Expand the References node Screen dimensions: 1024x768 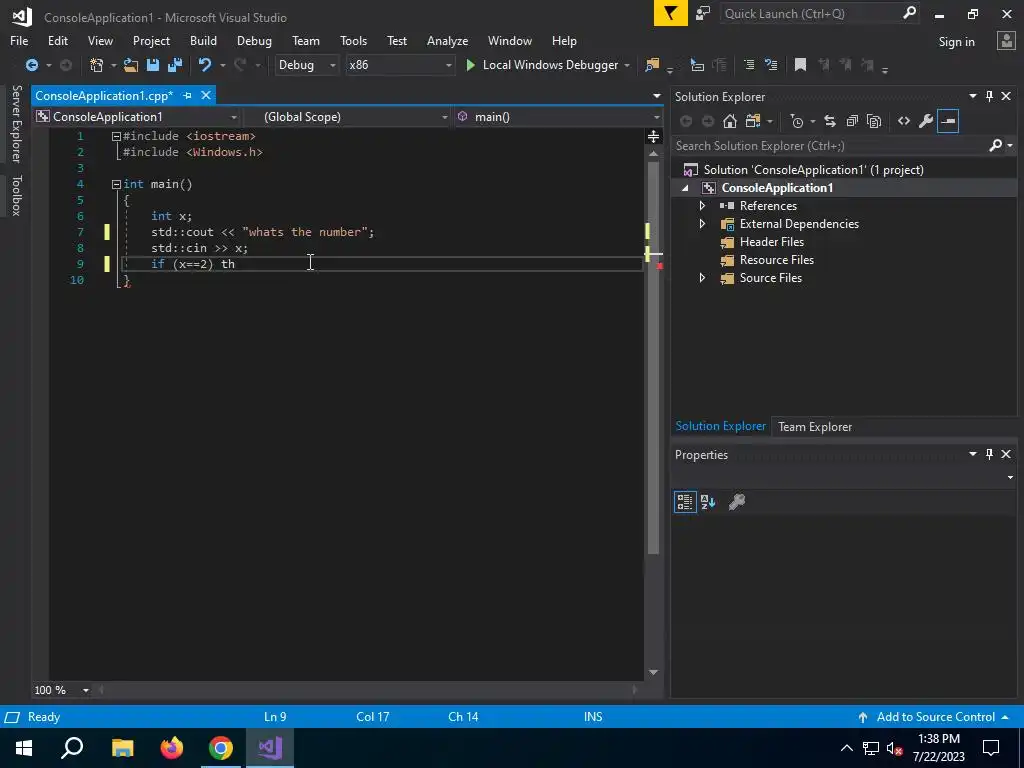[703, 206]
